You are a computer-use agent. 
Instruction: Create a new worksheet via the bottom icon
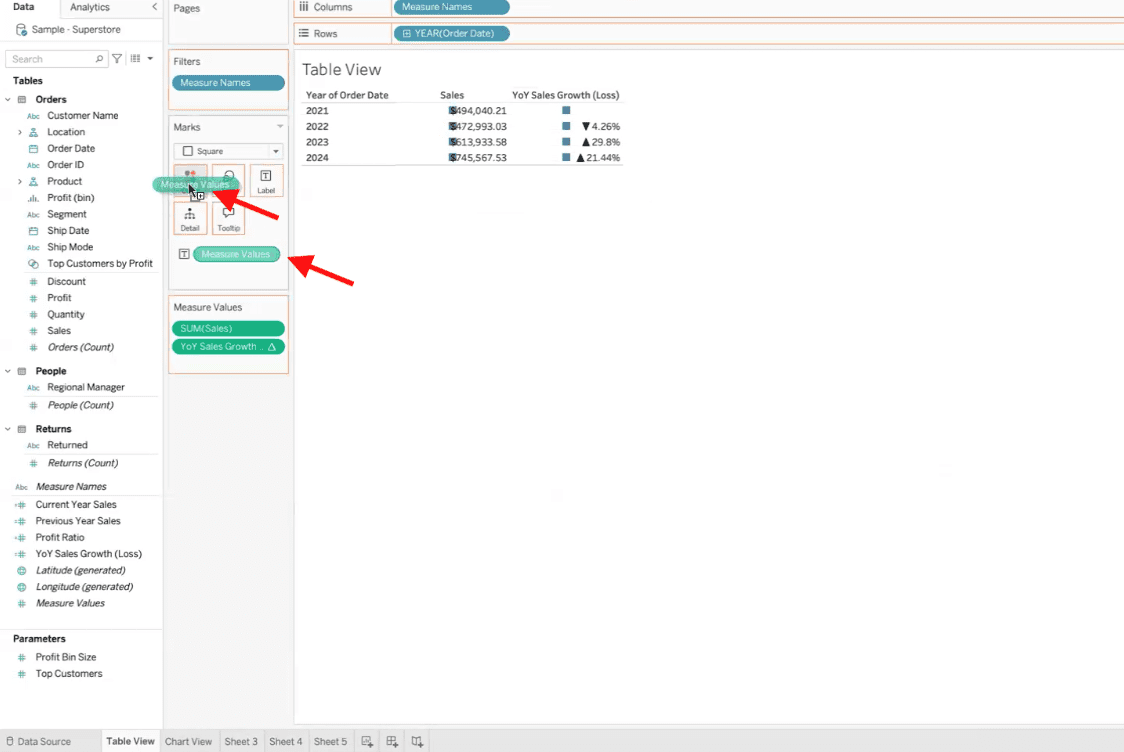pyautogui.click(x=366, y=741)
